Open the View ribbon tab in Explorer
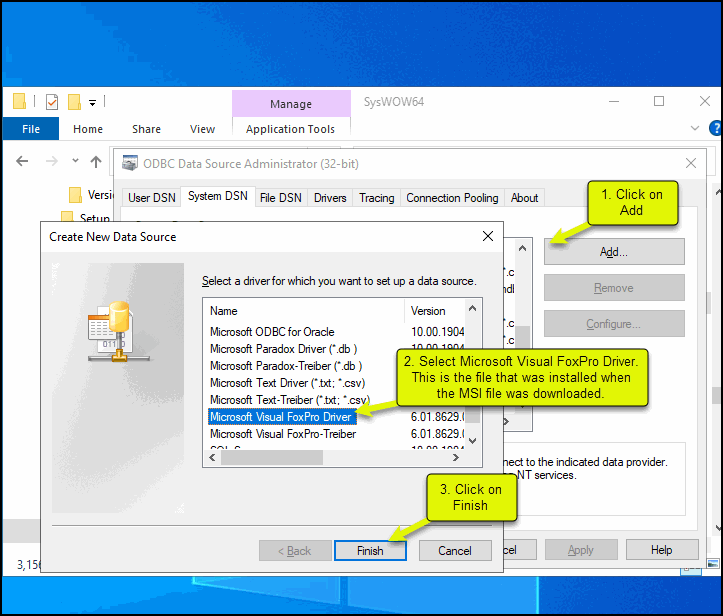 coord(202,129)
